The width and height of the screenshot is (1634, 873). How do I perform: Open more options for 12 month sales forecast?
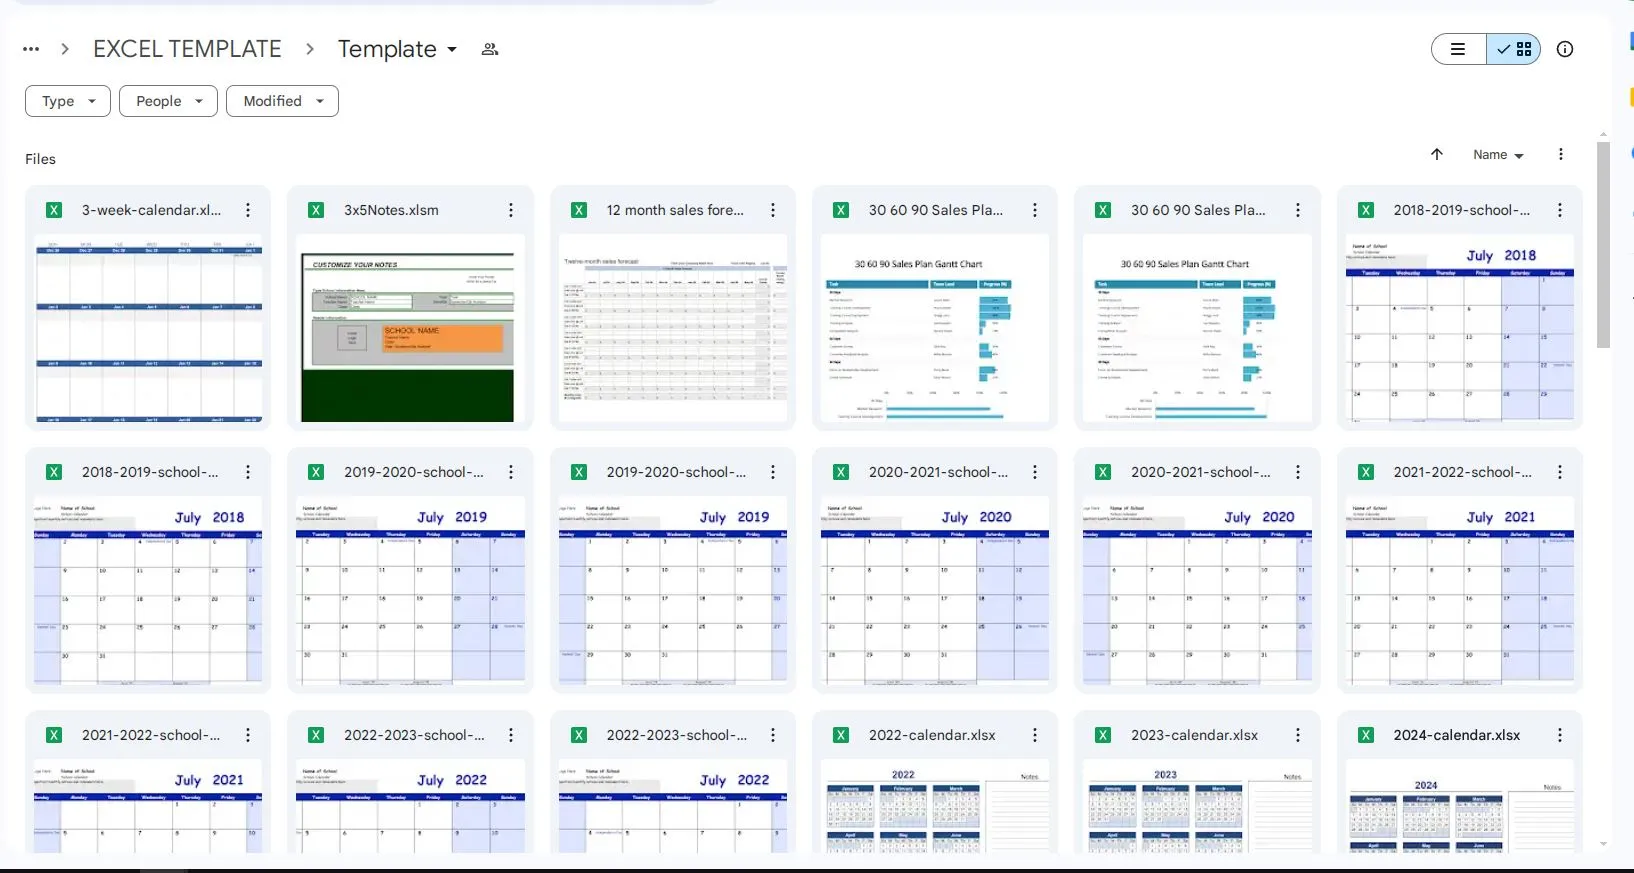pyautogui.click(x=772, y=210)
